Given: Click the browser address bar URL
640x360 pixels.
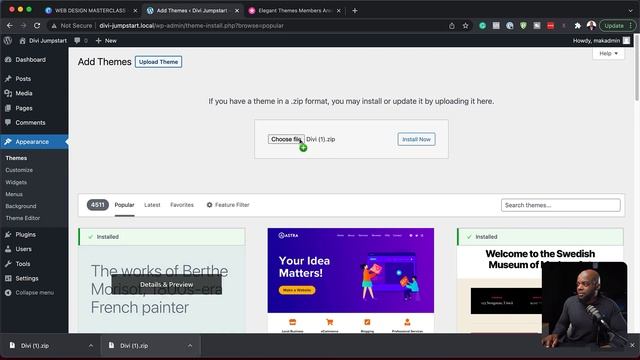Looking at the screenshot, I should tap(191, 26).
